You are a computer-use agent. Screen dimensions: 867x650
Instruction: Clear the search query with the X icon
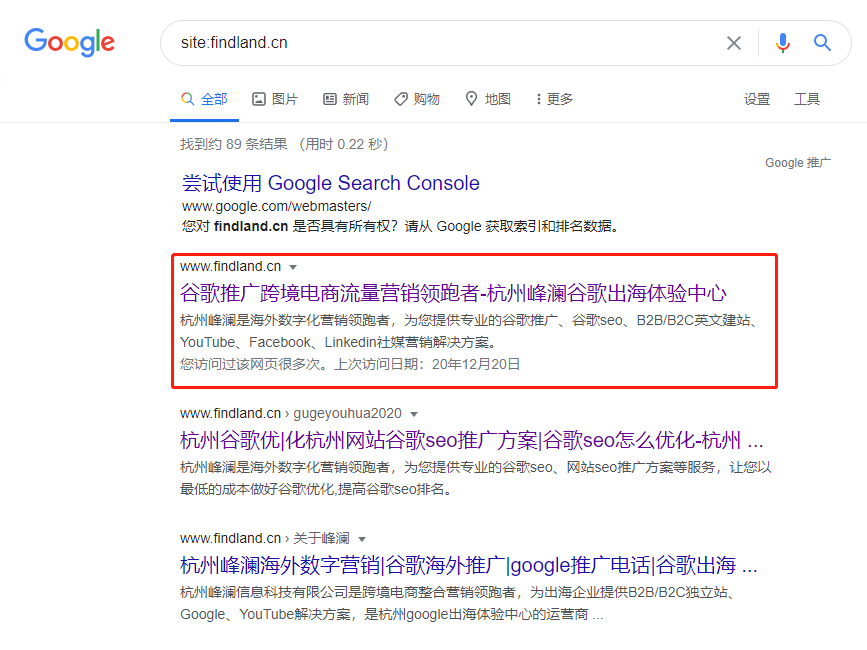[x=733, y=43]
